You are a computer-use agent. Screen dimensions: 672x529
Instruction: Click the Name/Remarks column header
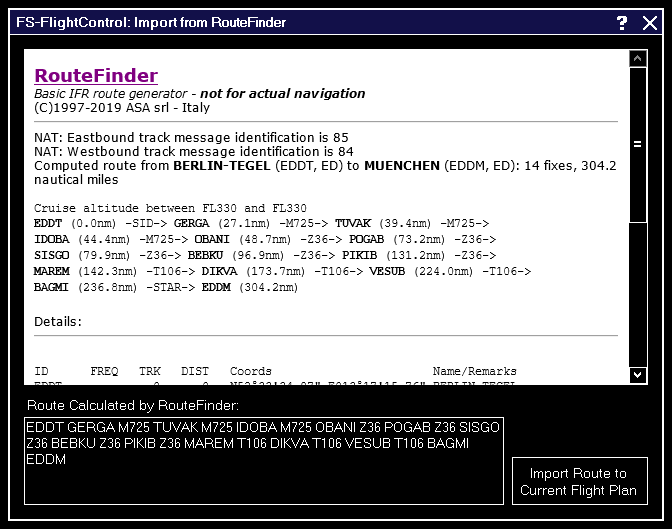[474, 371]
